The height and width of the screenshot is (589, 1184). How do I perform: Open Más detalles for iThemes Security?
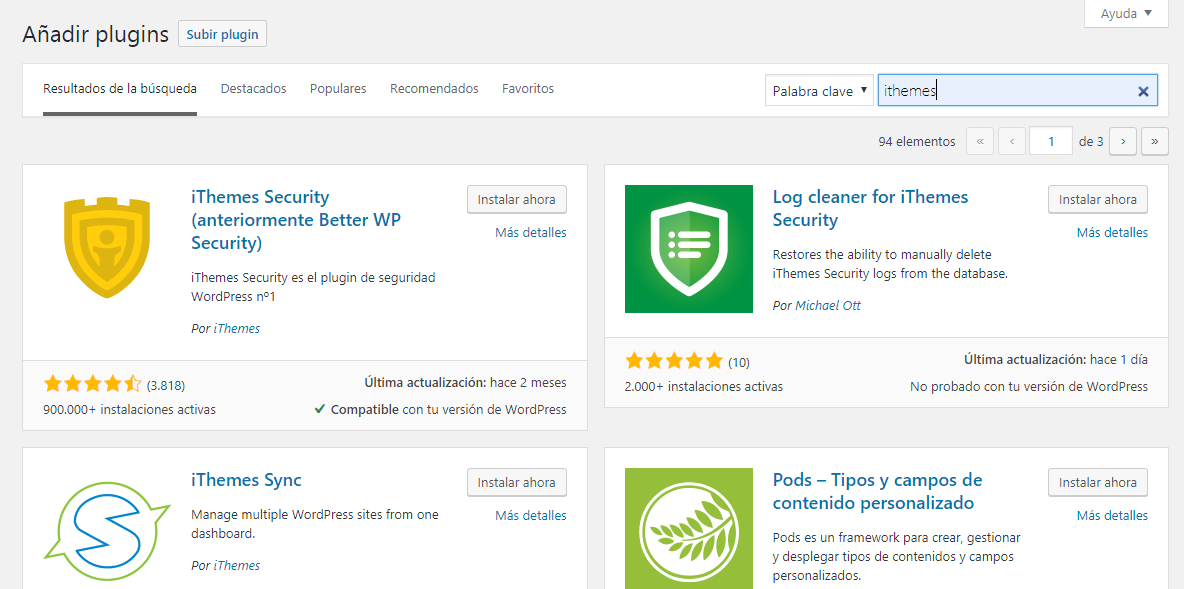(531, 233)
